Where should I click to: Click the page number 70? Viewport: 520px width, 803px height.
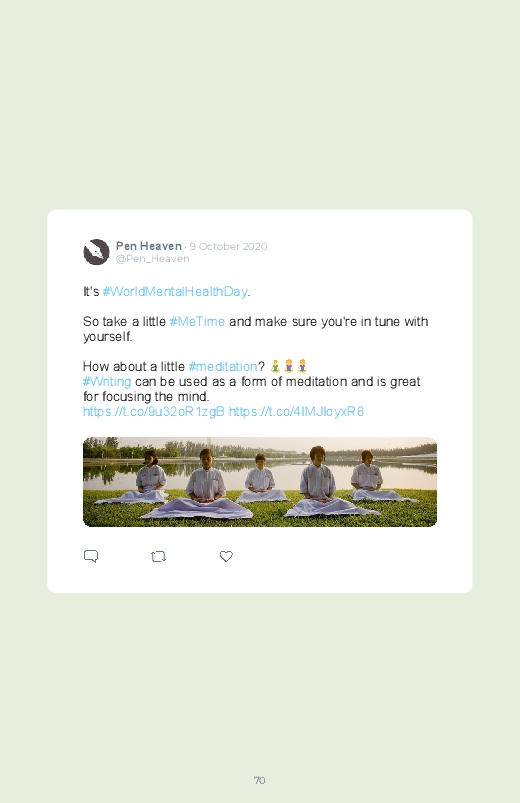(260, 780)
